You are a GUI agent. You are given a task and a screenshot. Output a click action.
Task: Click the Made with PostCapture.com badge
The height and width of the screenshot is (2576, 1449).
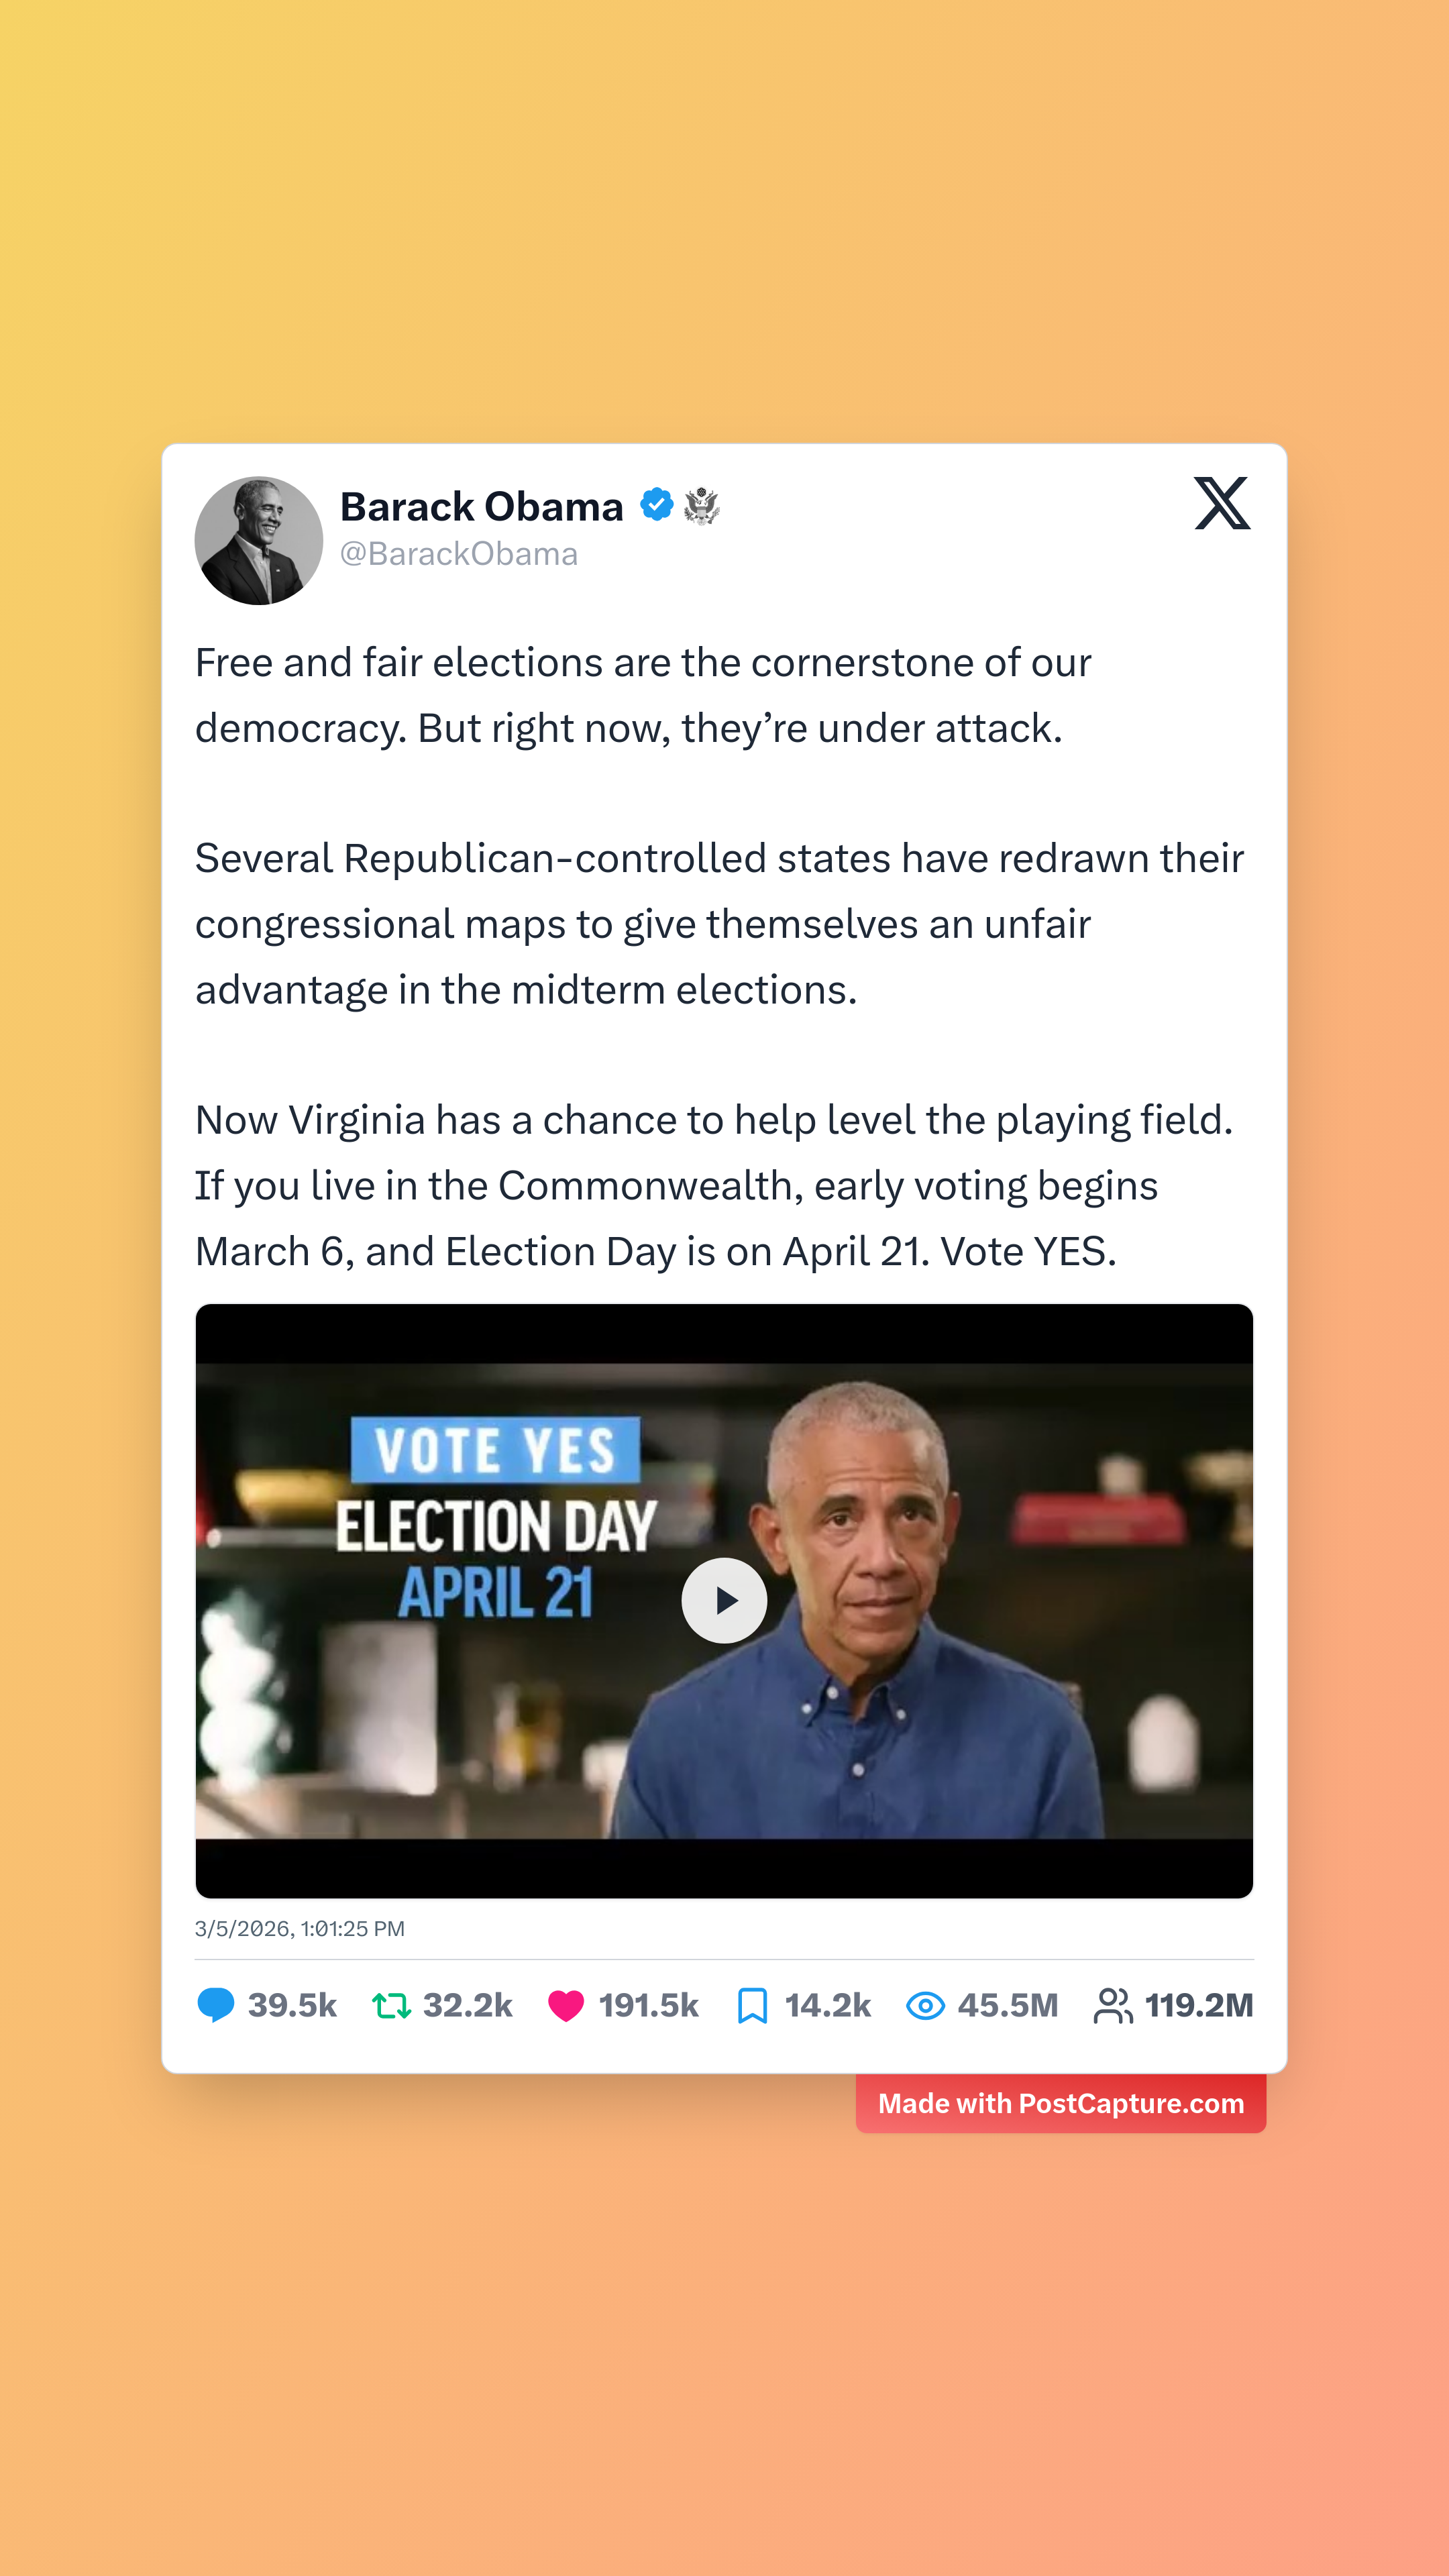(1060, 2104)
